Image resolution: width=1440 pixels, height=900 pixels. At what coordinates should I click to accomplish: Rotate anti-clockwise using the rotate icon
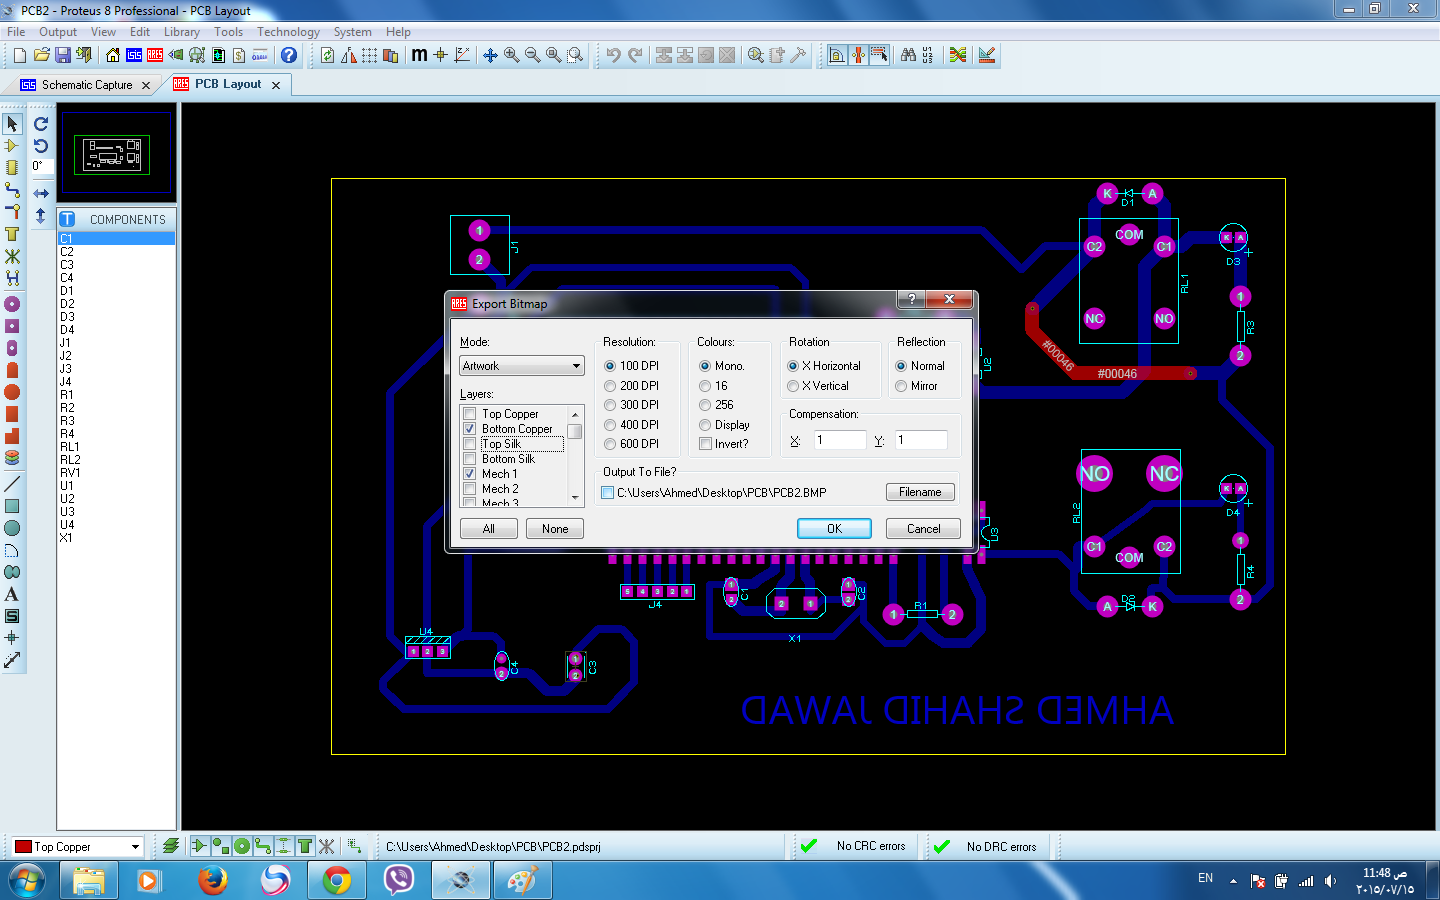pyautogui.click(x=41, y=146)
